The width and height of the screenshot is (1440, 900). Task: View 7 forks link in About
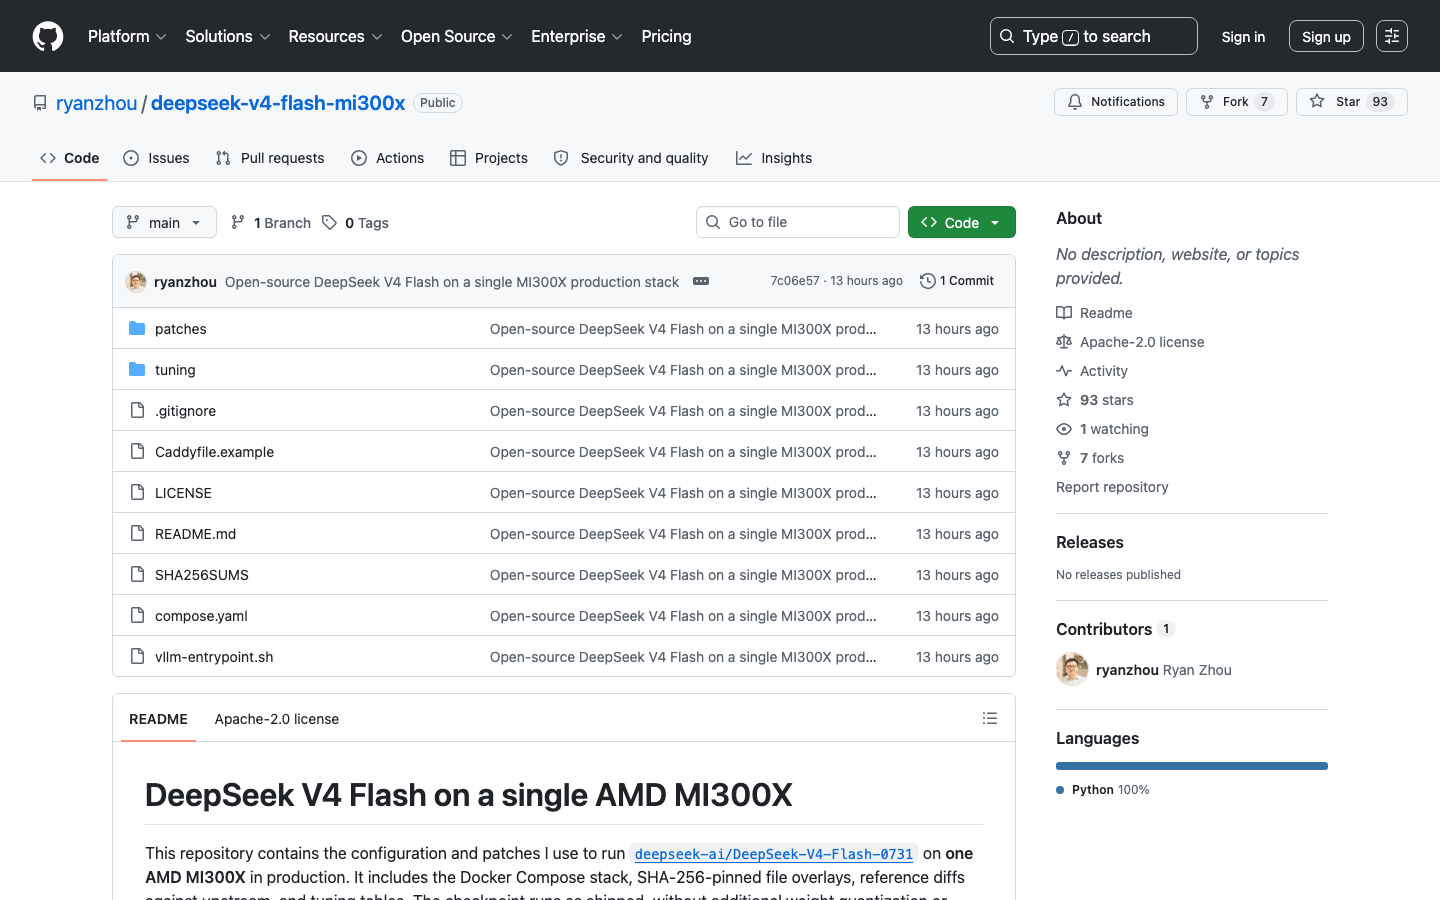click(x=1090, y=458)
